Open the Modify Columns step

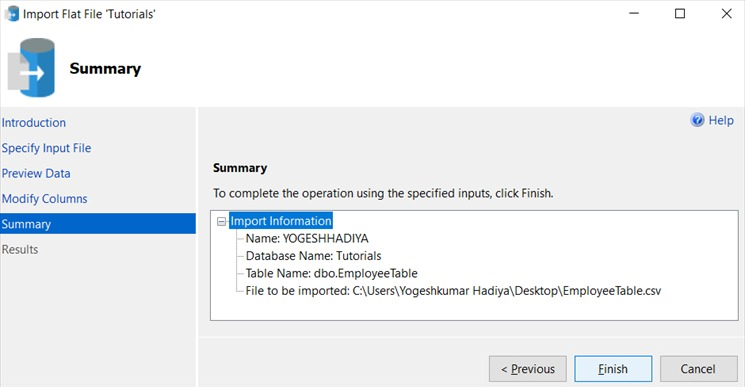44,199
